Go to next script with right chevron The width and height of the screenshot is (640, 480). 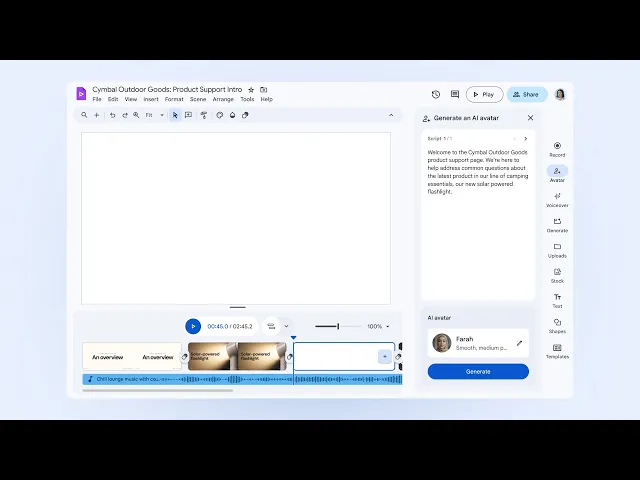(x=526, y=139)
